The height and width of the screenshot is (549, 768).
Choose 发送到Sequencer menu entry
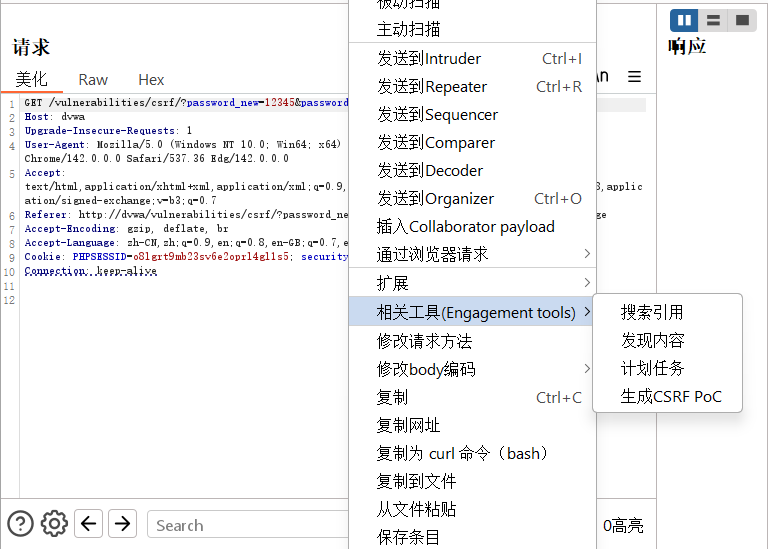[x=472, y=115]
